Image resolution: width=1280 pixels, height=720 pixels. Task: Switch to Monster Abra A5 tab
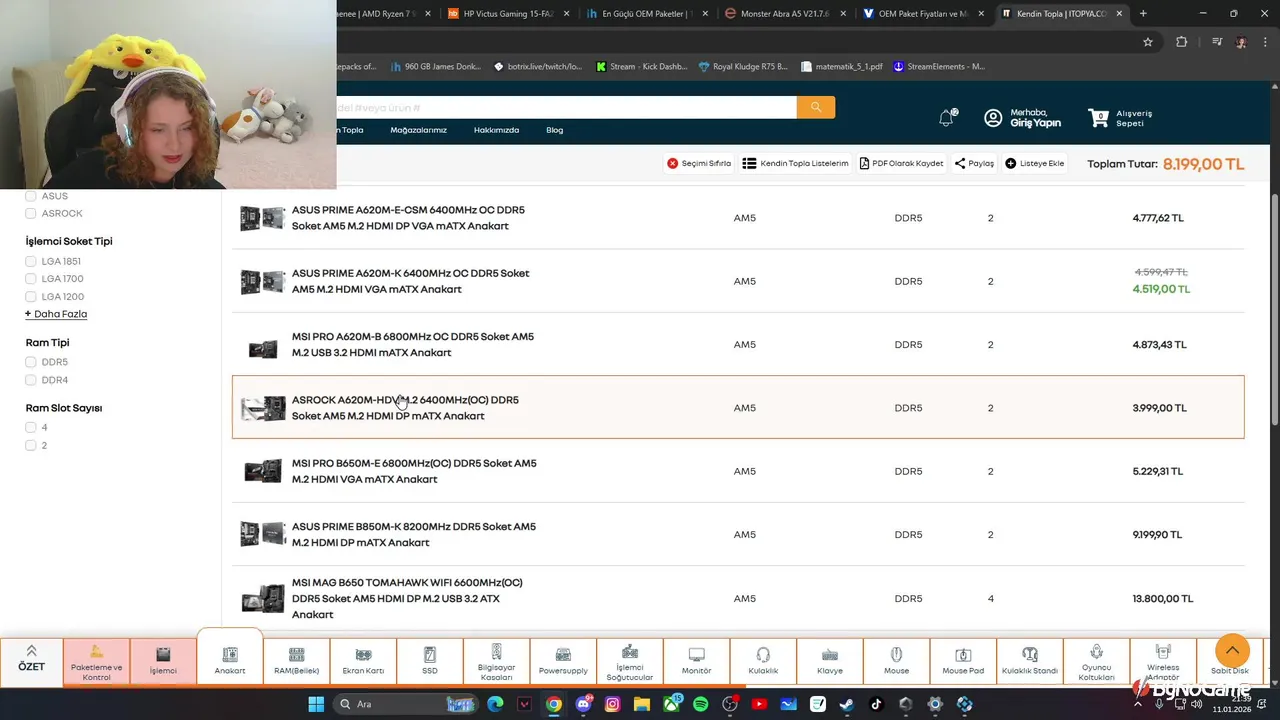pyautogui.click(x=784, y=13)
